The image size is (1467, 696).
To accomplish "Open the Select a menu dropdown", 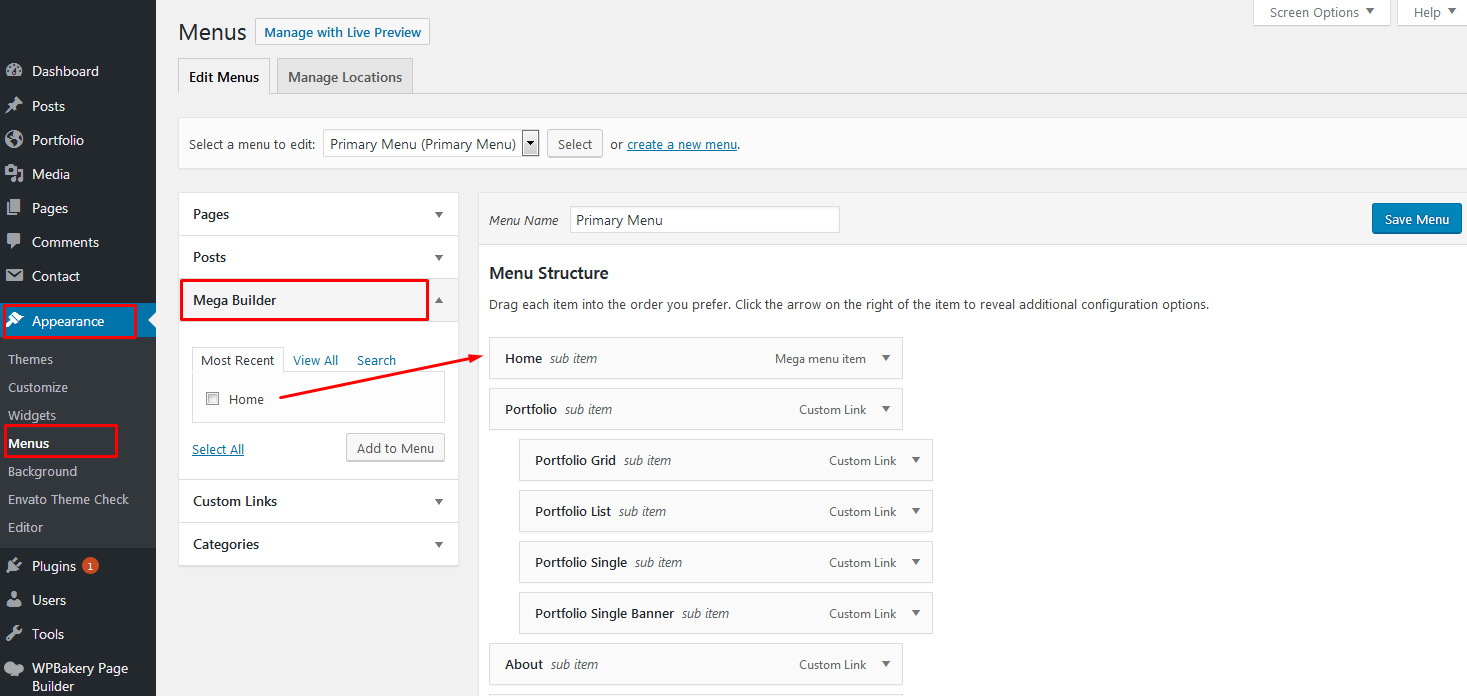I will coord(431,144).
